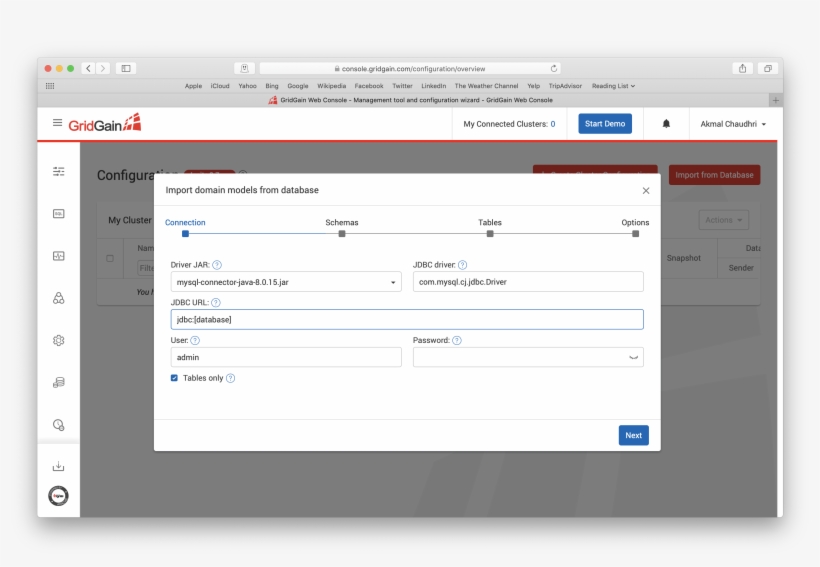Click Start Demo button
The height and width of the screenshot is (567, 820).
(x=605, y=124)
